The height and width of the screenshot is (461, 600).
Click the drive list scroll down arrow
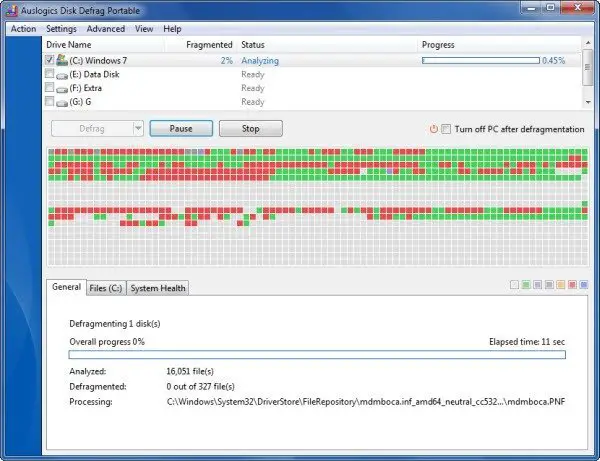588,102
